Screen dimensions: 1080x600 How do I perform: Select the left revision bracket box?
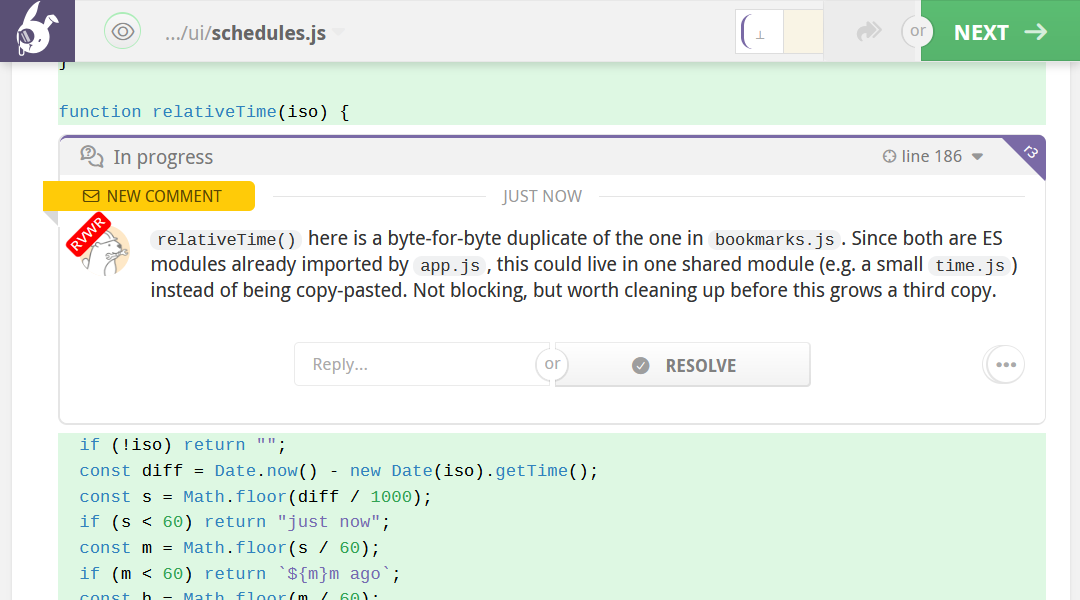pos(760,32)
